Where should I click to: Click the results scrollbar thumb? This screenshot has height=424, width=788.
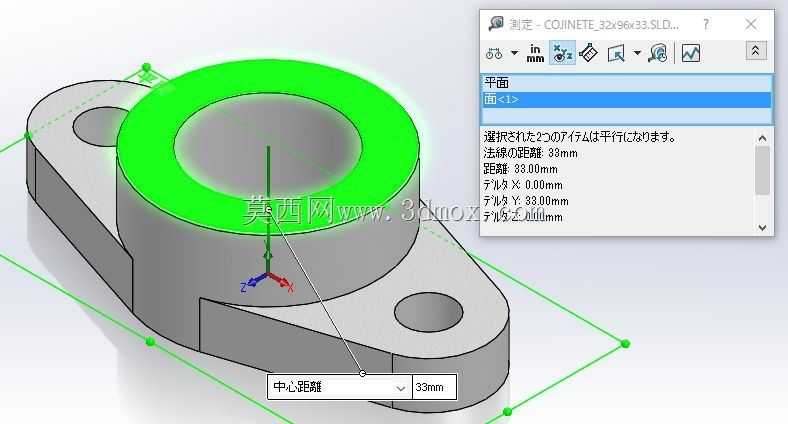click(762, 170)
